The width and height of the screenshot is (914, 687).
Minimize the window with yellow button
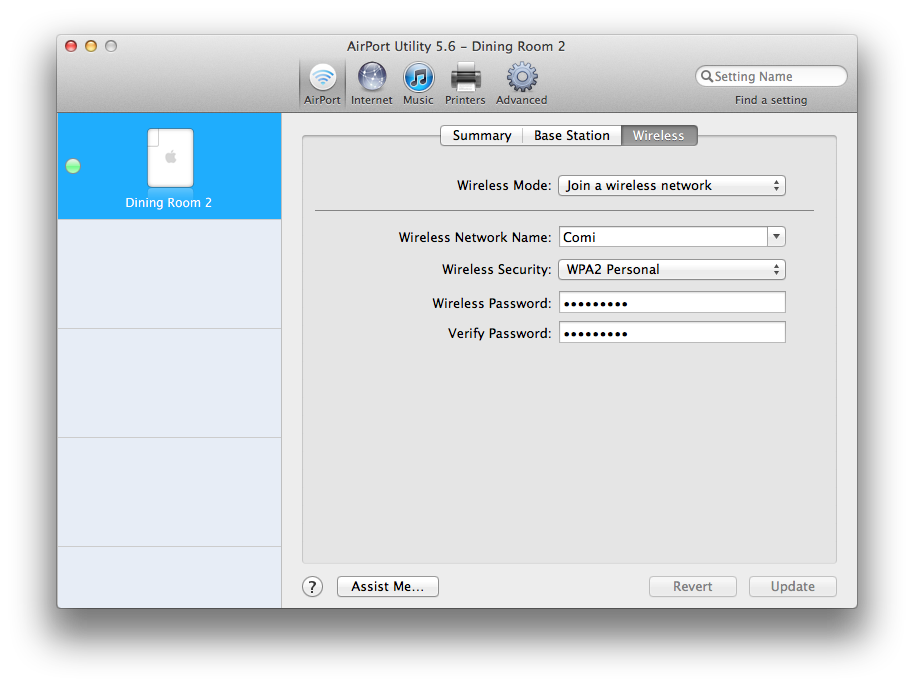click(x=91, y=46)
